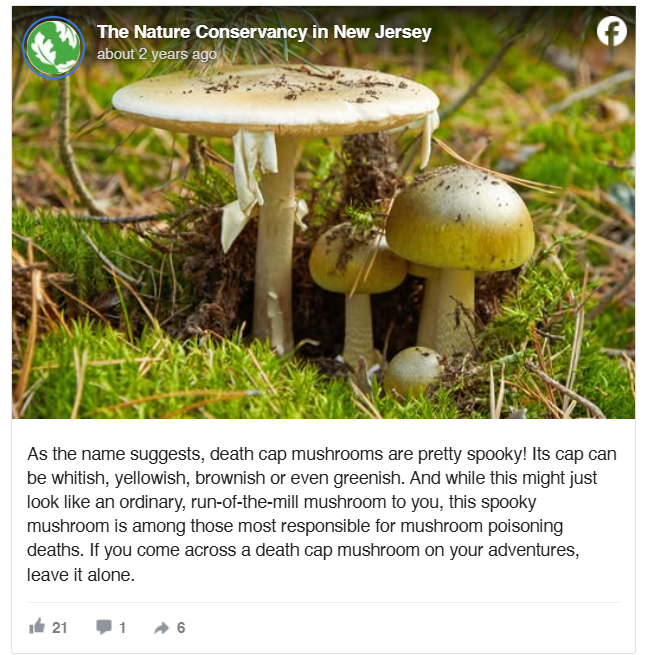Image resolution: width=646 pixels, height=655 pixels.
Task: Like the post with thumbs-up icon
Action: [x=37, y=626]
